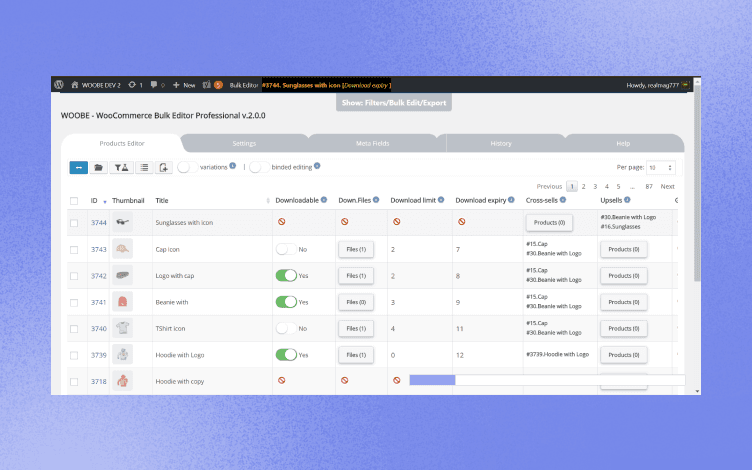This screenshot has height=470, width=752.
Task: Click the Title column sort handle
Action: coord(268,200)
